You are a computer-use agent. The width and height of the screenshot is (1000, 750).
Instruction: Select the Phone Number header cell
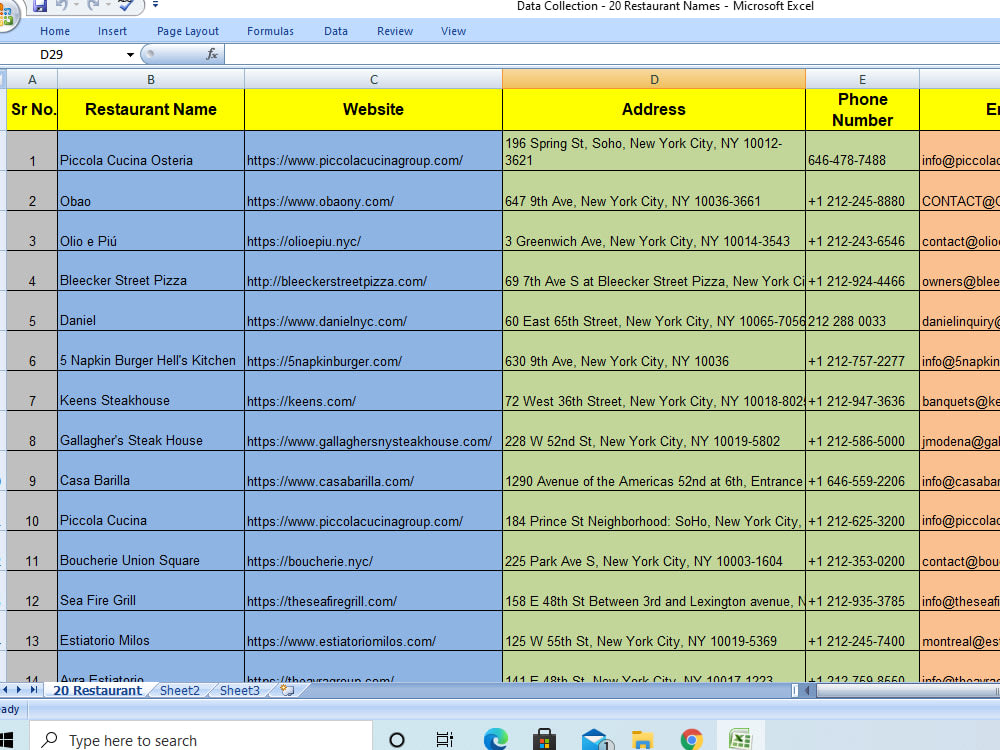pos(862,110)
